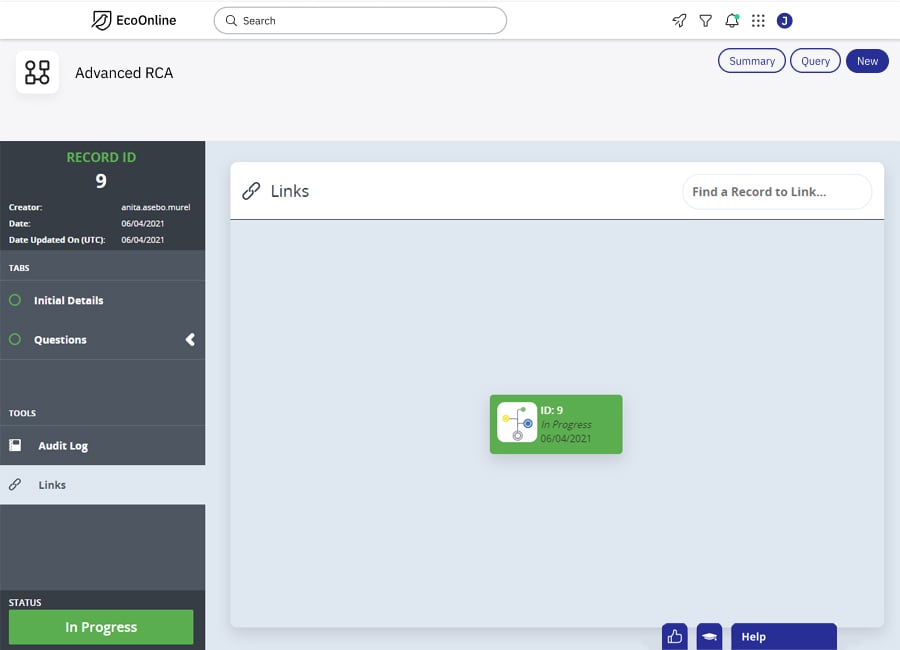Viewport: 900px width, 650px height.
Task: Select the Initial Details status circle
Action: point(15,300)
